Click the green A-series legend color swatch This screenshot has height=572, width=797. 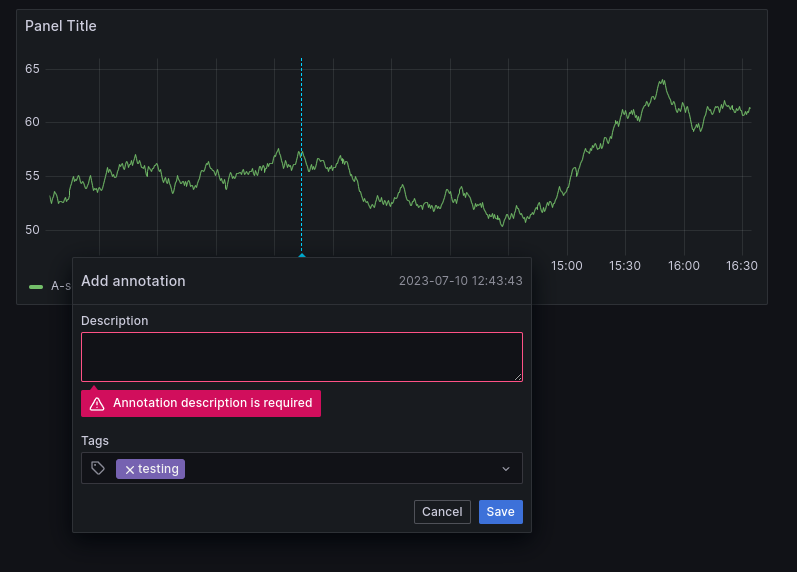point(36,287)
